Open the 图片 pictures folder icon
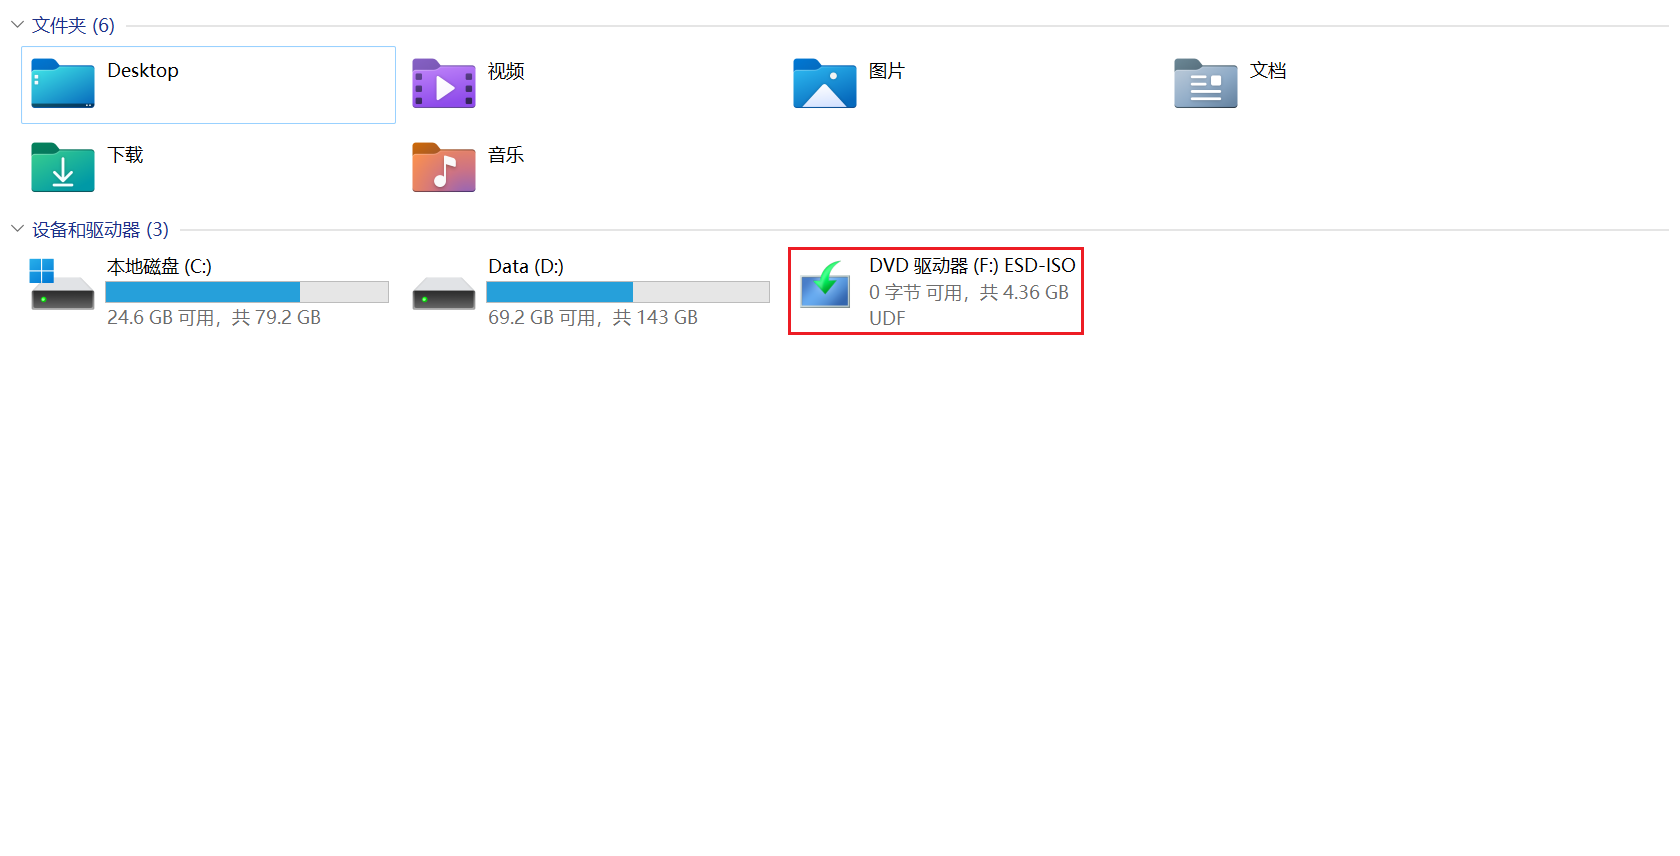The width and height of the screenshot is (1680, 856). [825, 84]
